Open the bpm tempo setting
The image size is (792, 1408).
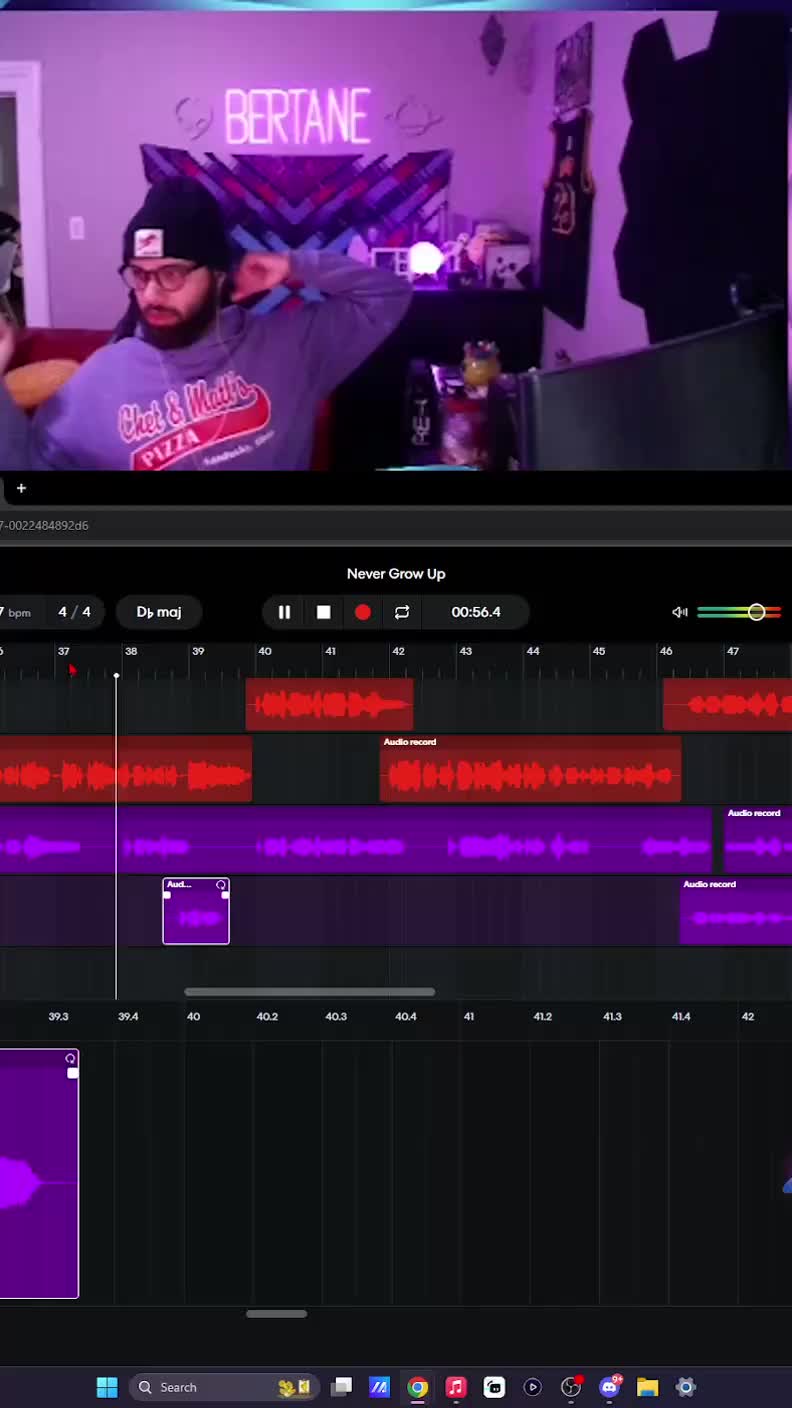tap(16, 612)
